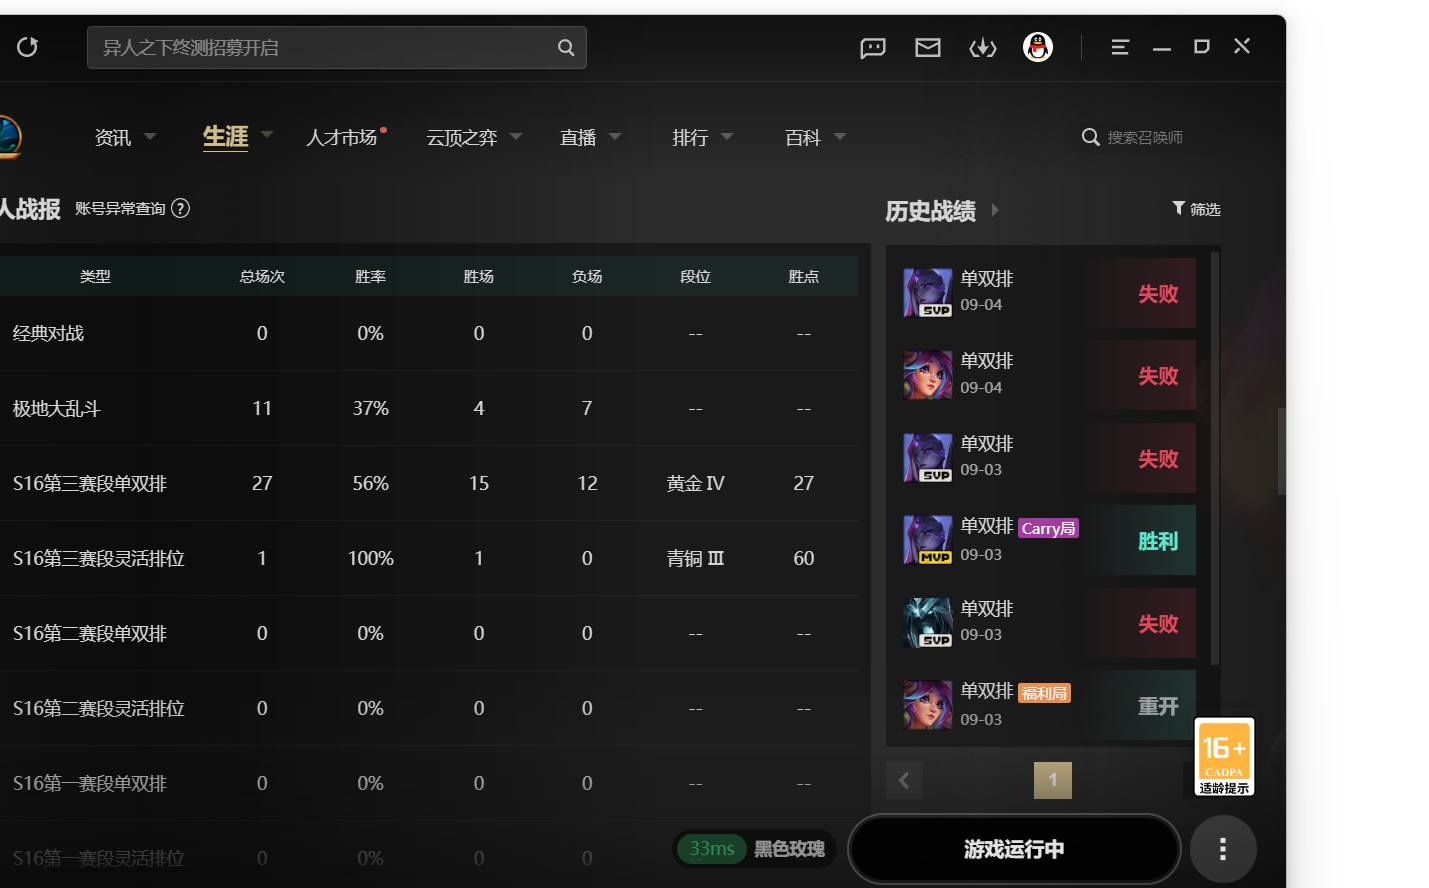Click the refresh icon in the top bar

pyautogui.click(x=27, y=47)
